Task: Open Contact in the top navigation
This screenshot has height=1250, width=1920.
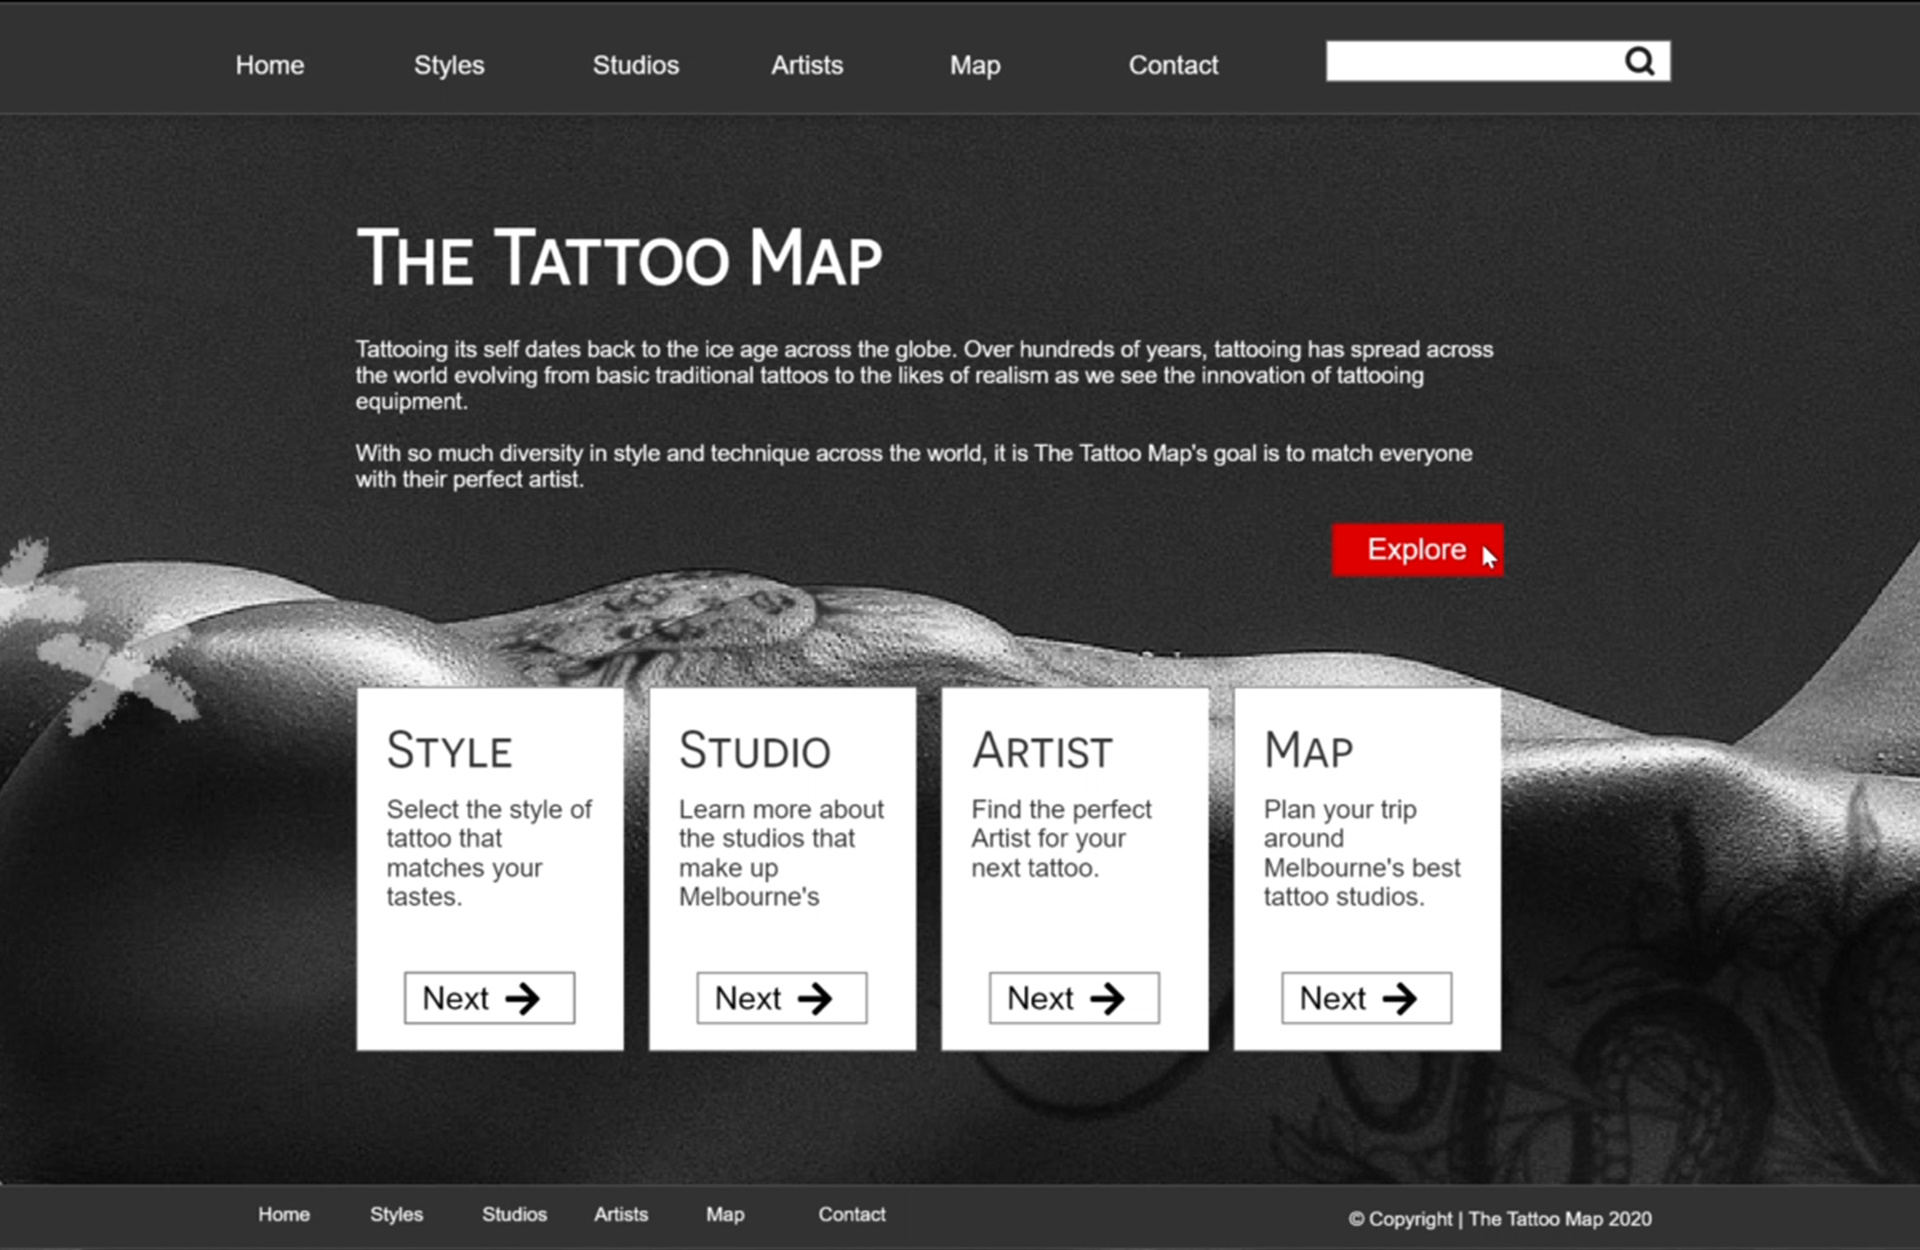Action: click(1173, 65)
